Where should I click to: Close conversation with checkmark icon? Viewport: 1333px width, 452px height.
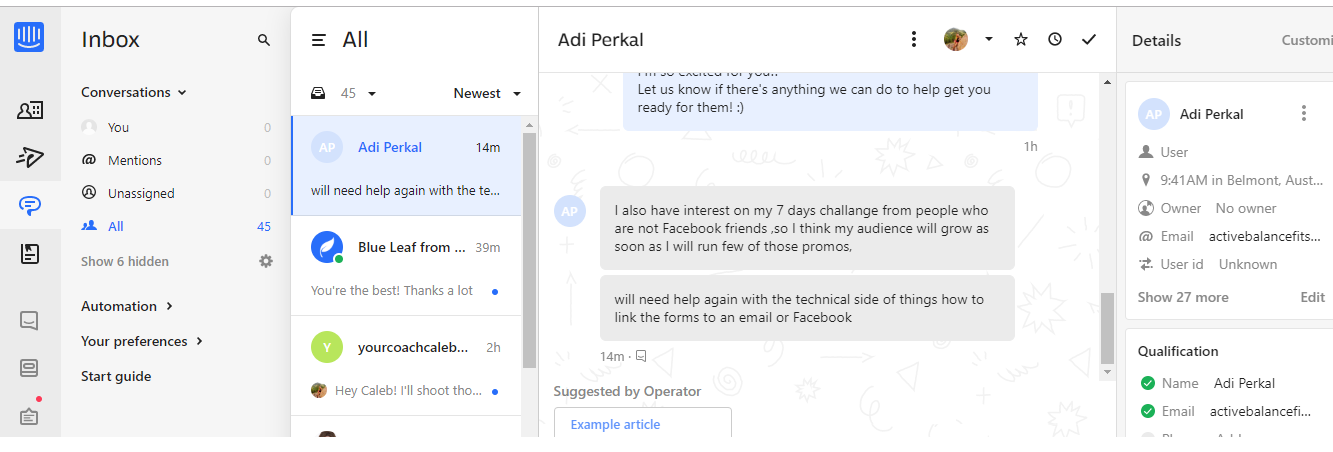click(1089, 39)
